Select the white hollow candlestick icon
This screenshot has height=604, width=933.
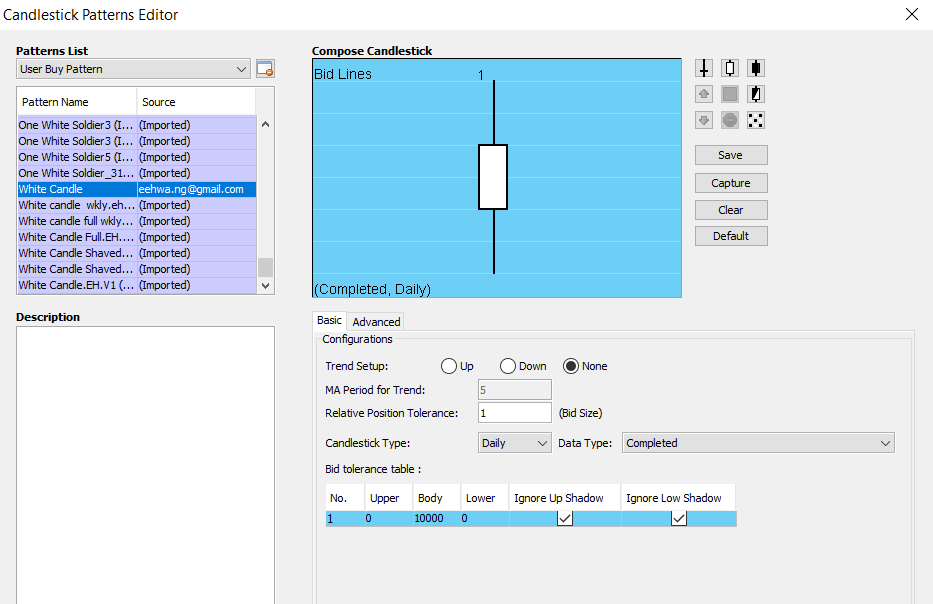(x=730, y=68)
